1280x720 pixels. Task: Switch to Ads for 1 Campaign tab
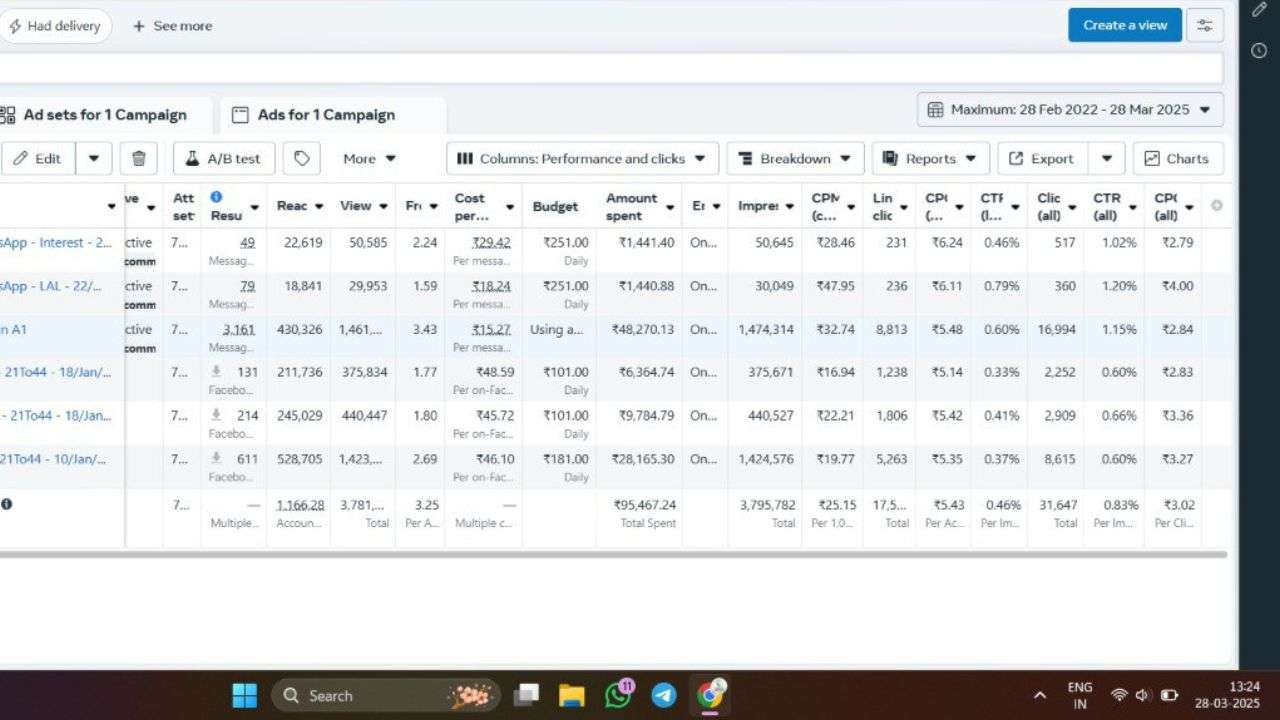(x=326, y=115)
